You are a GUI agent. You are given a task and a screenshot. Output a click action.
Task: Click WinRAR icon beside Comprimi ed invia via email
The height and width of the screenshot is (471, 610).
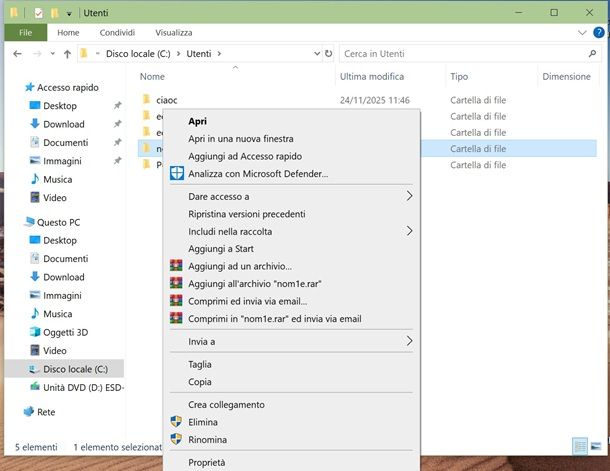point(176,301)
